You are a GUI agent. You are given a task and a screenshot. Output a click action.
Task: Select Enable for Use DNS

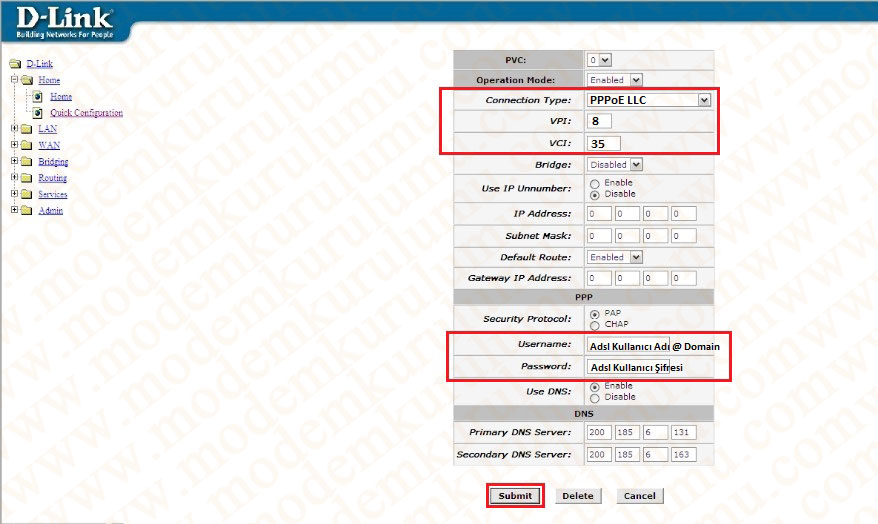click(595, 387)
